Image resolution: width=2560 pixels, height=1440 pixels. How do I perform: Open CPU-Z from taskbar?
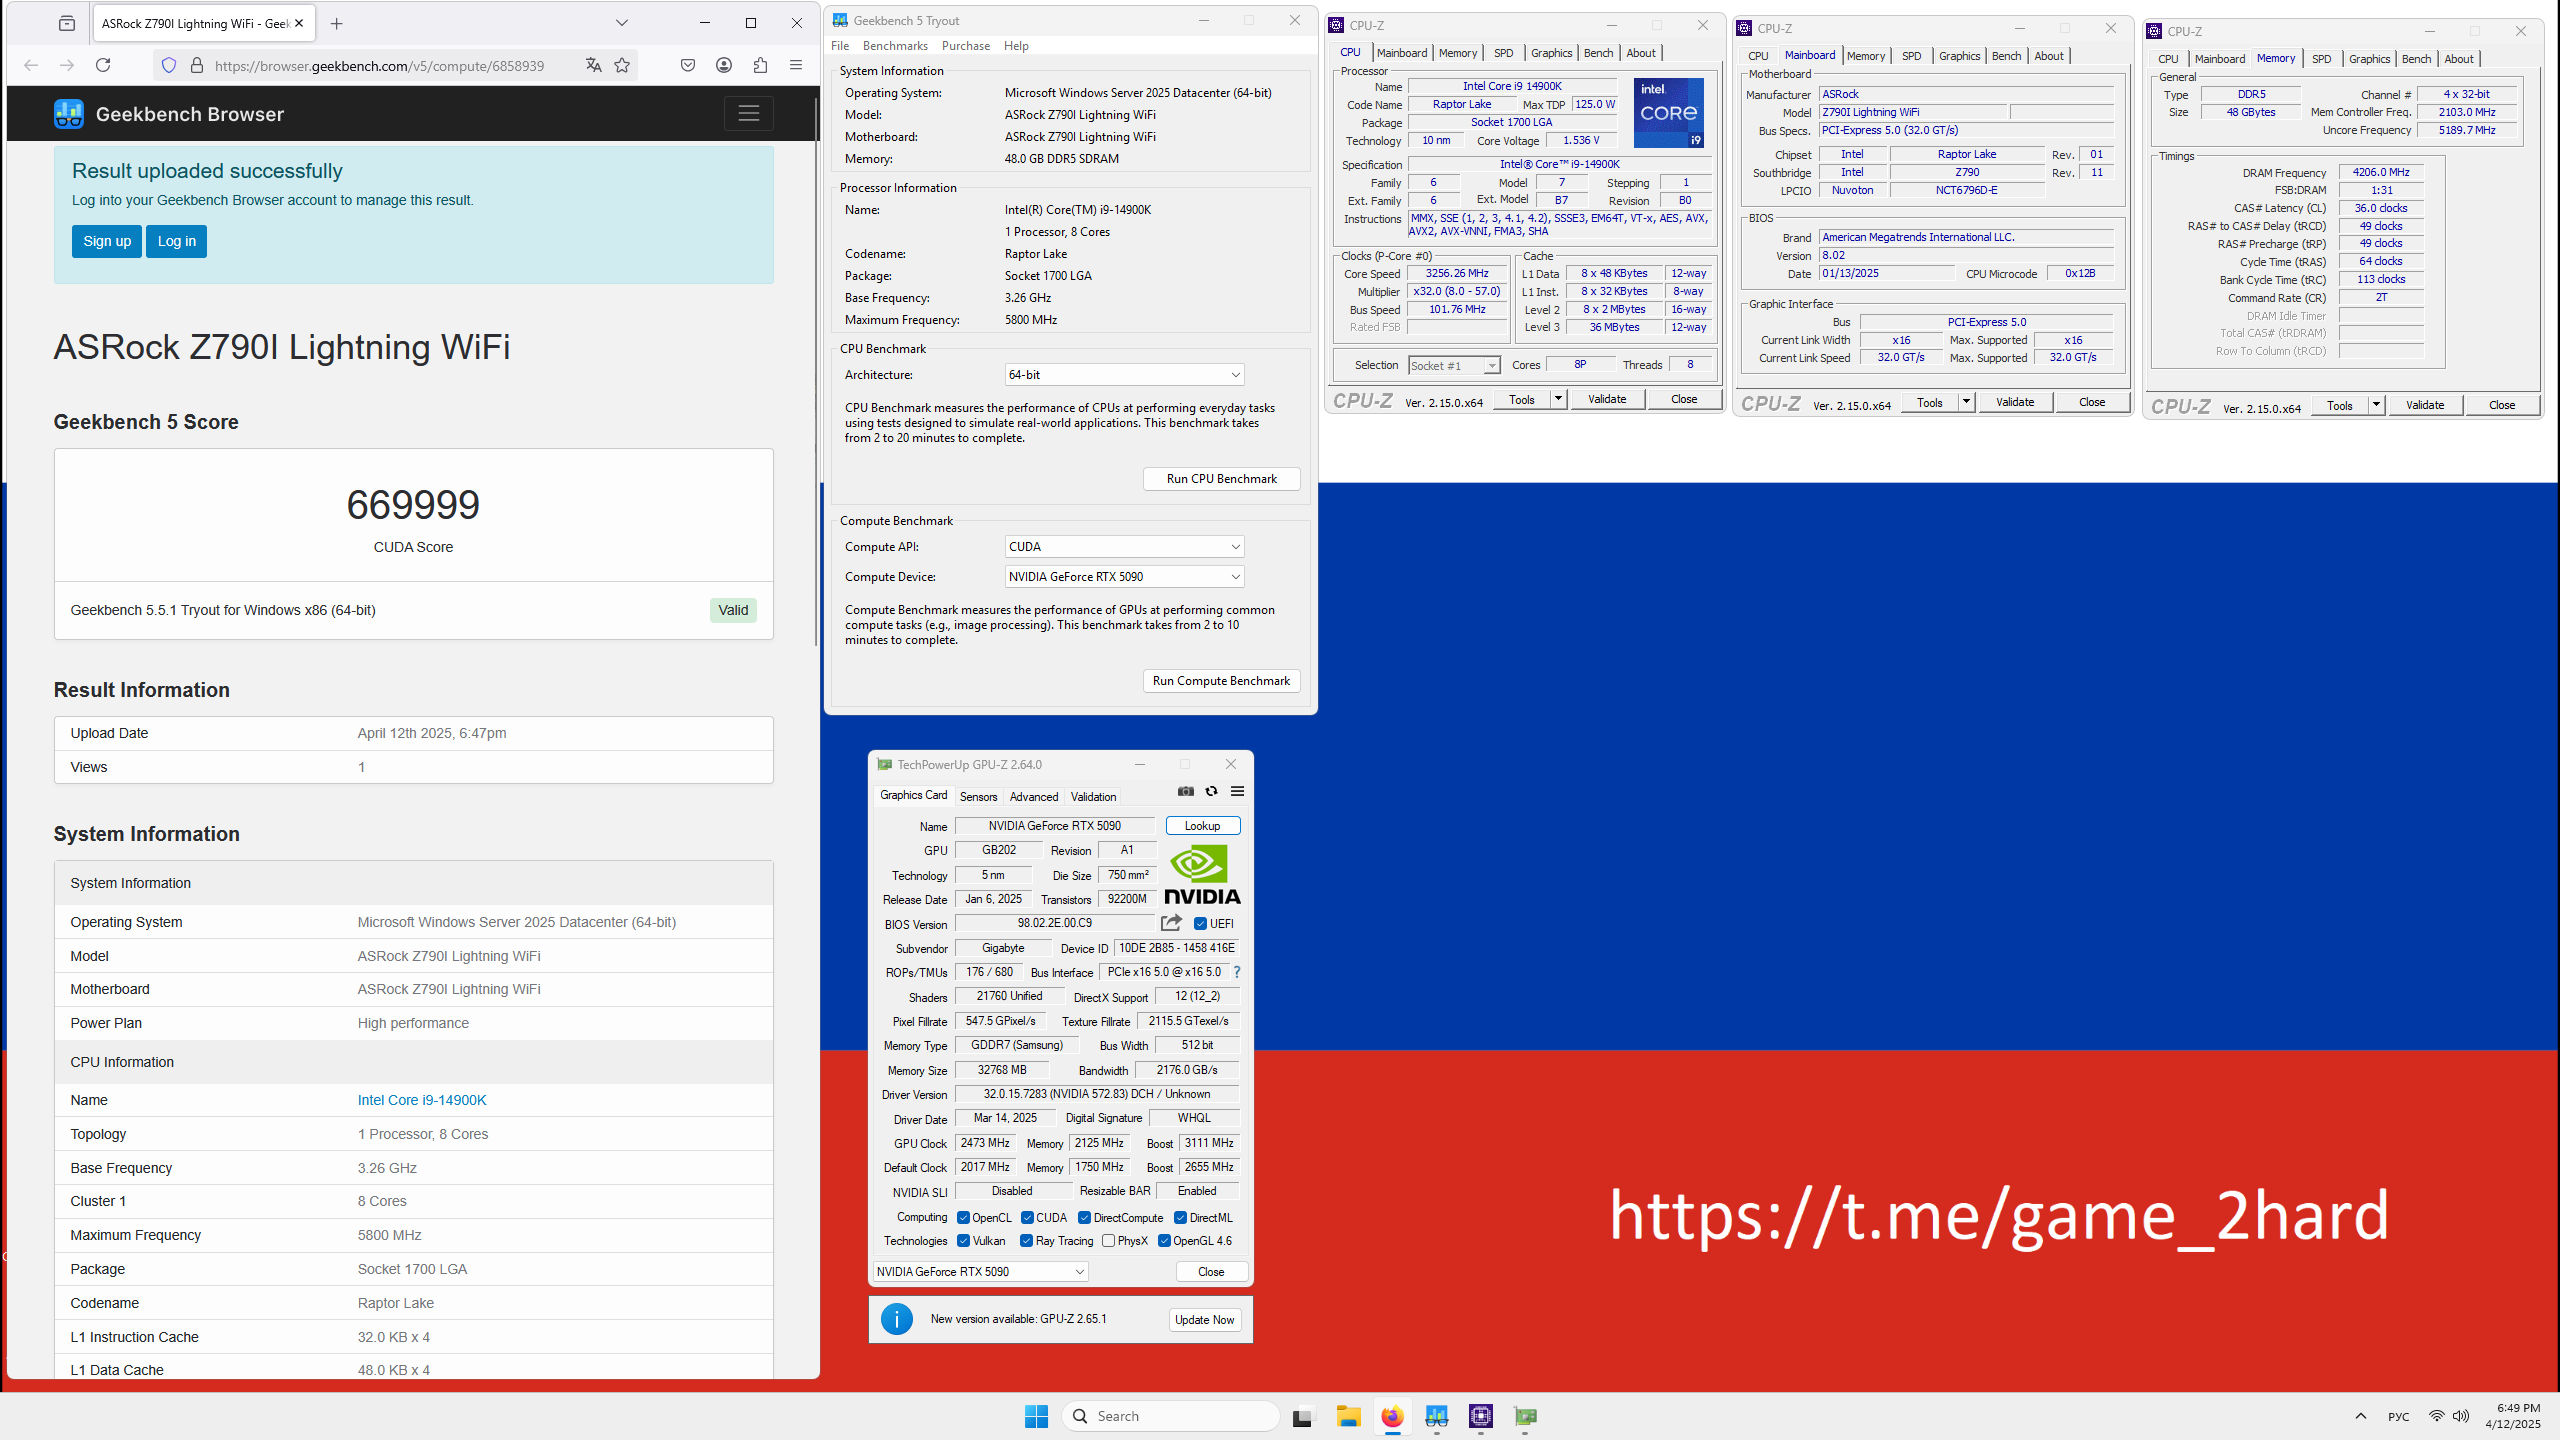(x=1481, y=1416)
